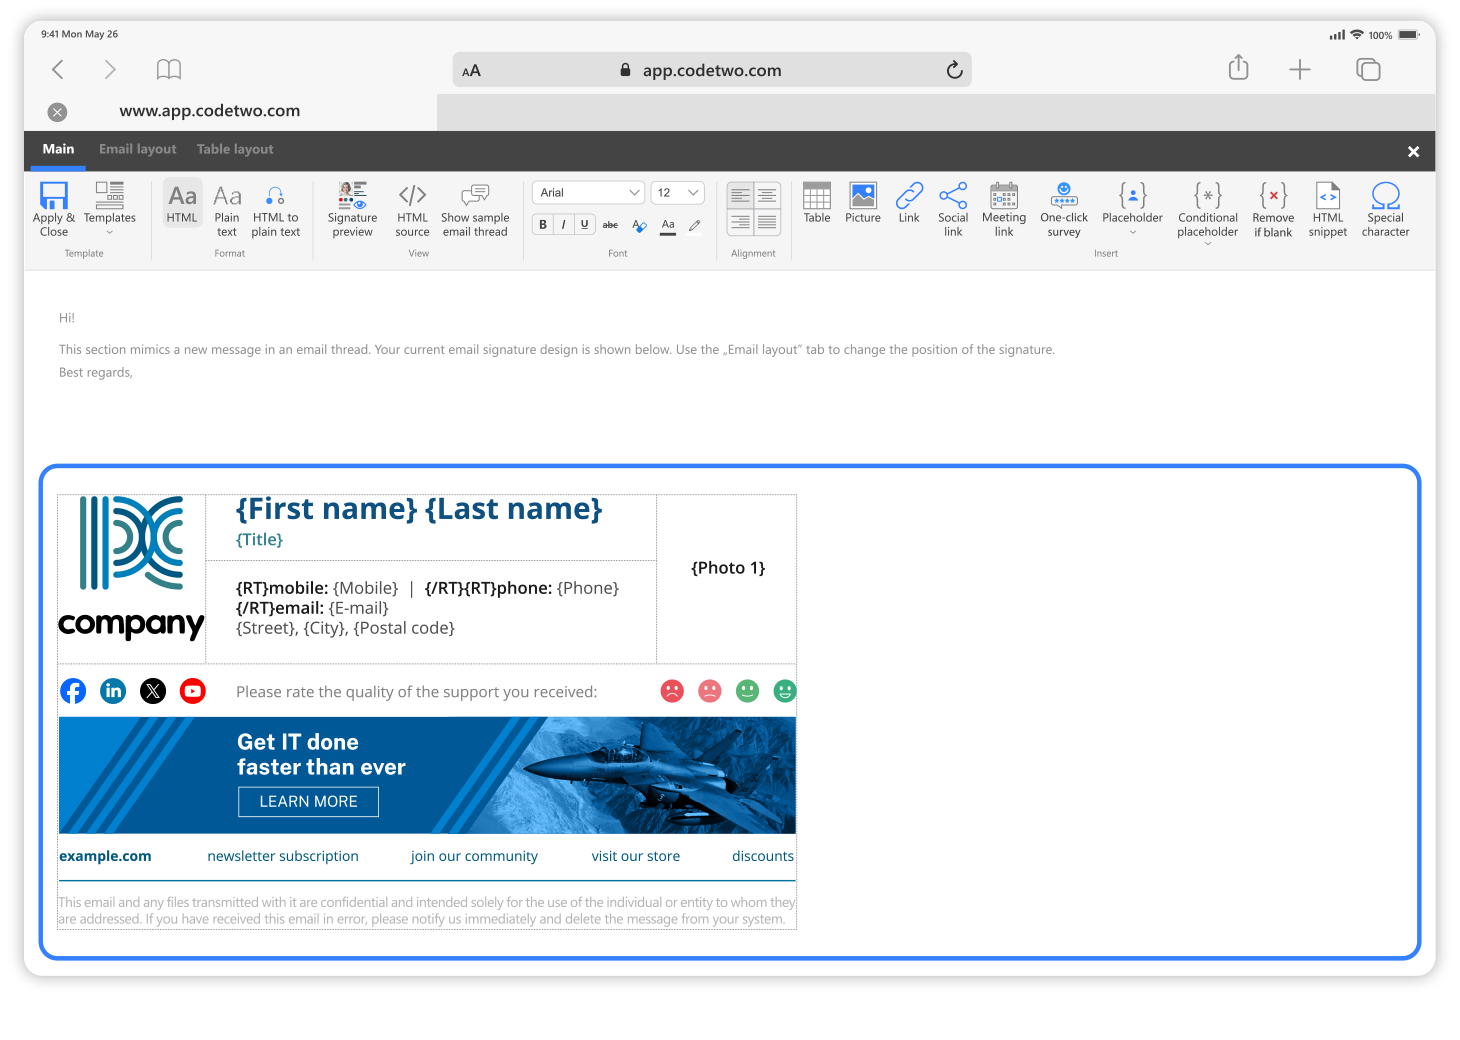Switch to the Email layout tab
The width and height of the screenshot is (1460, 1040).
tap(137, 149)
